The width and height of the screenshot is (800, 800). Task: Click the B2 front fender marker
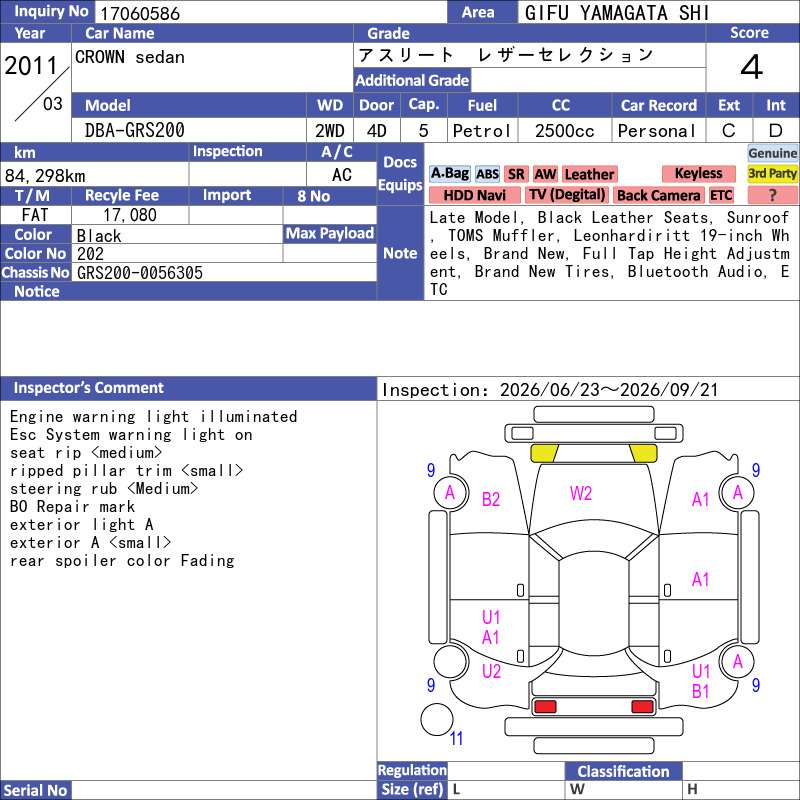[x=491, y=499]
